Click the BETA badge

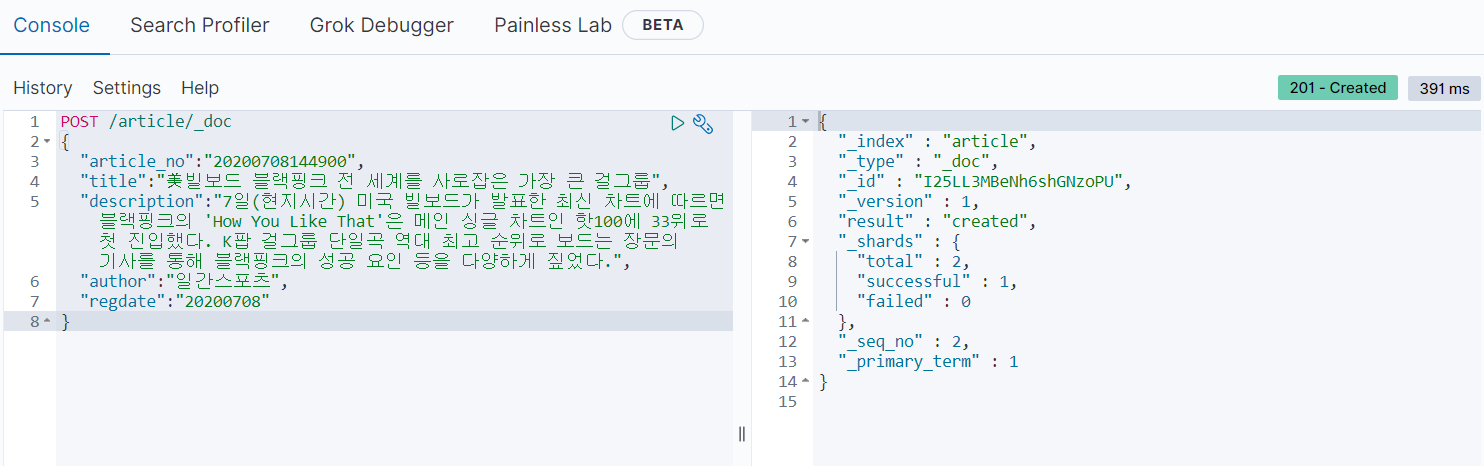click(x=663, y=26)
